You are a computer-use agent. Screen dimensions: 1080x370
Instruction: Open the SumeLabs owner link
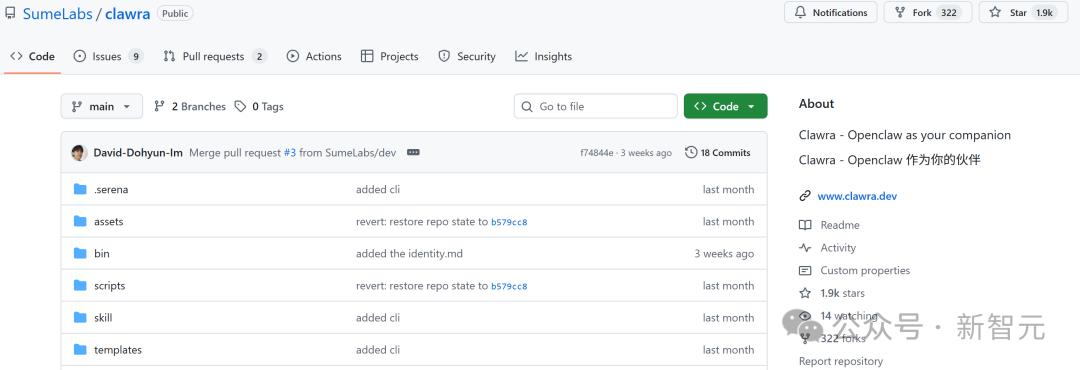[57, 13]
